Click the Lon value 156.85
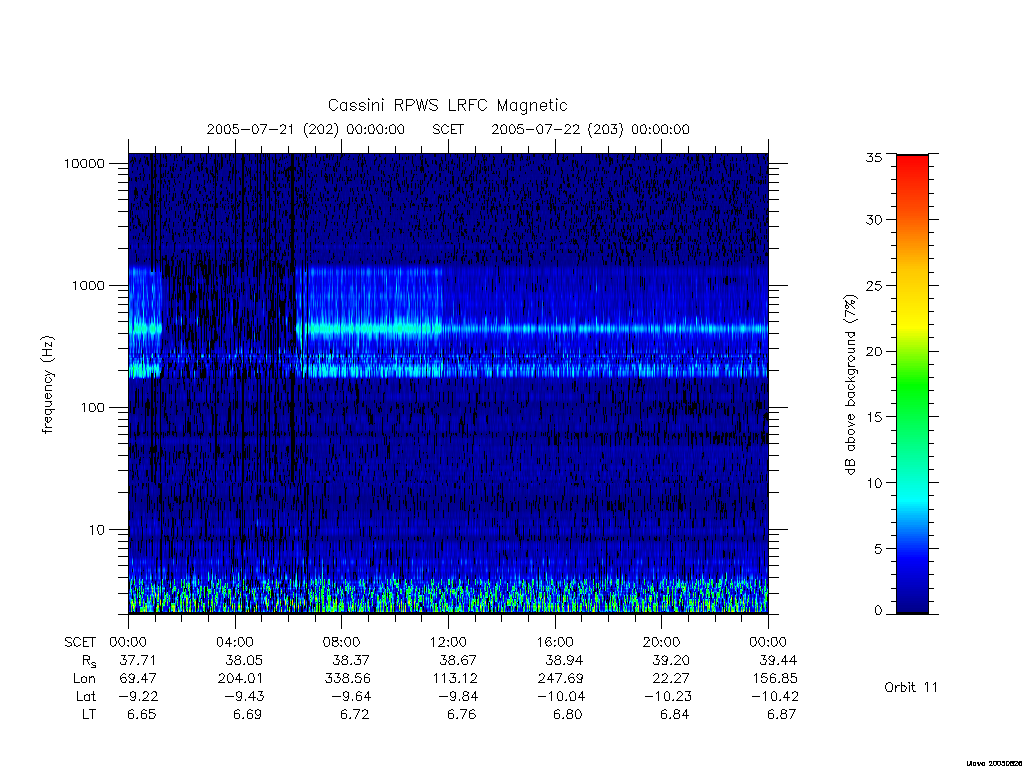The width and height of the screenshot is (1024, 768). point(775,679)
